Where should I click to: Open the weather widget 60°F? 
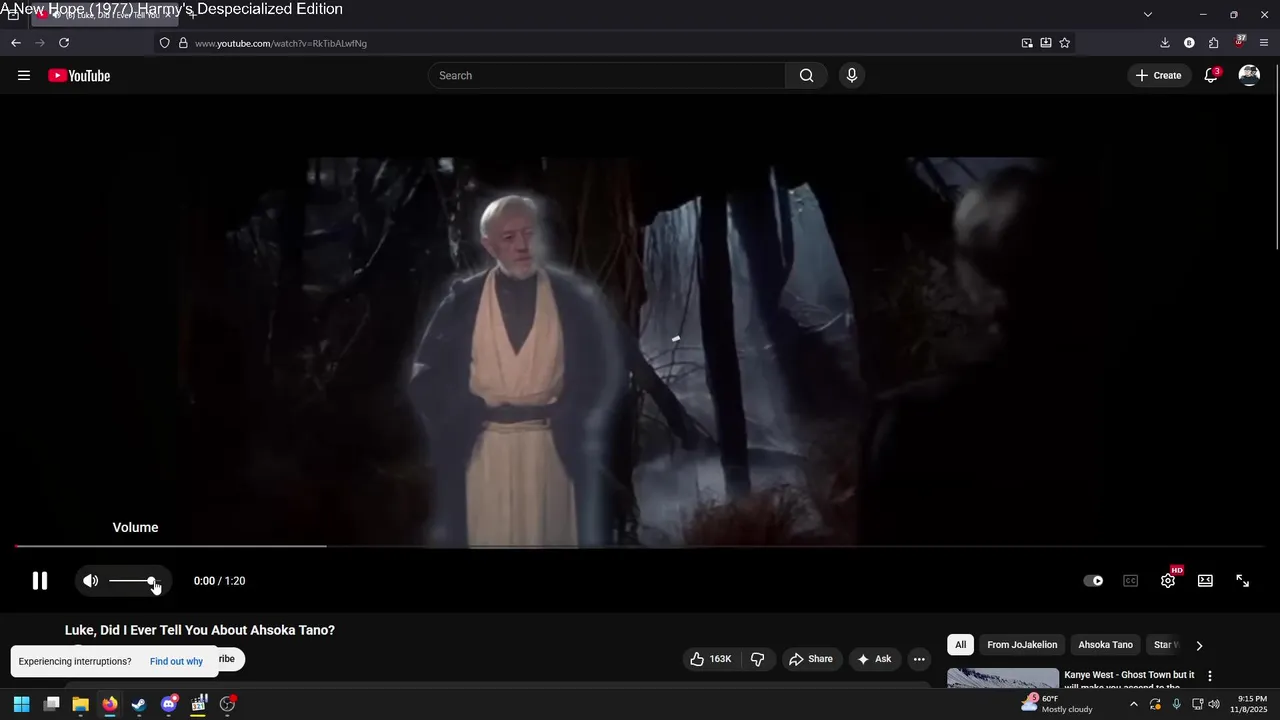point(1057,704)
